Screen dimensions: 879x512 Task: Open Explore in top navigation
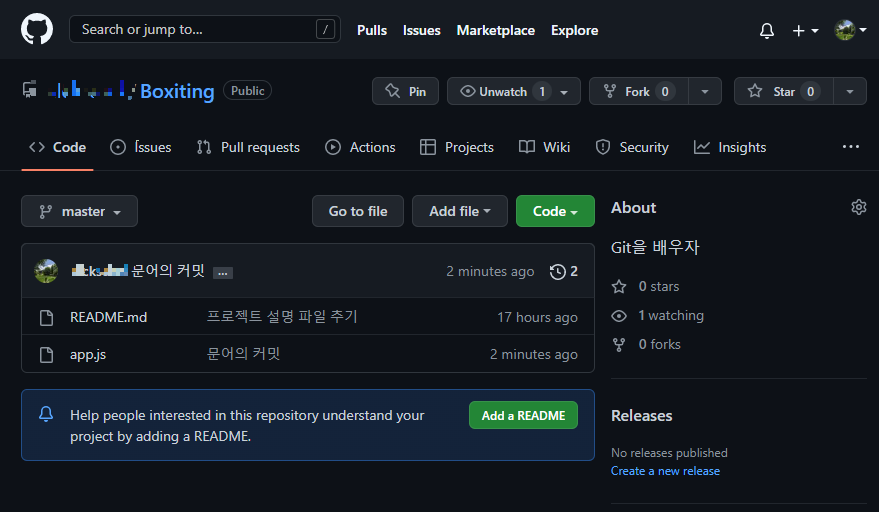pos(574,30)
